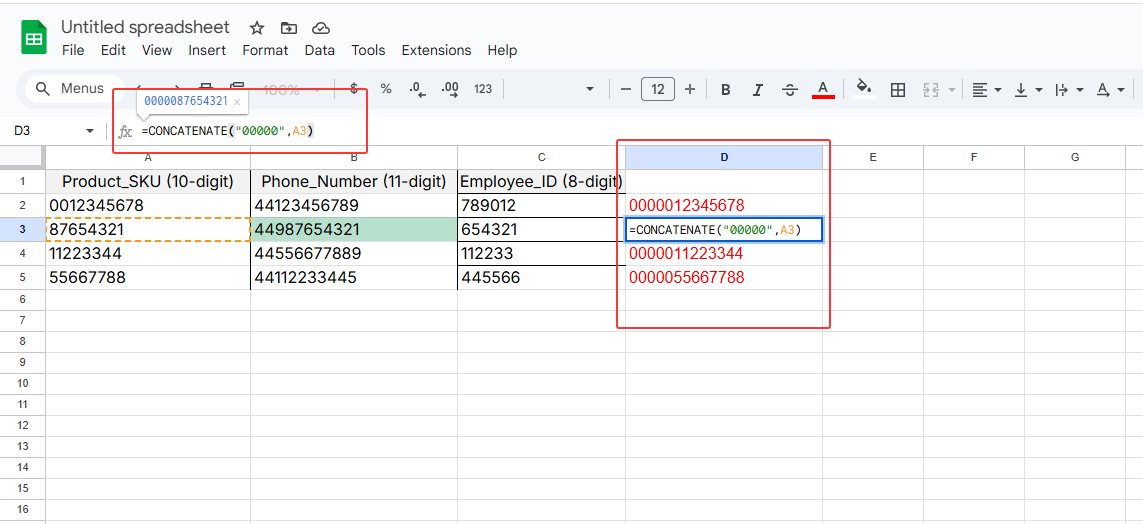The image size is (1143, 524).
Task: Click the move to folder icon
Action: [x=289, y=28]
